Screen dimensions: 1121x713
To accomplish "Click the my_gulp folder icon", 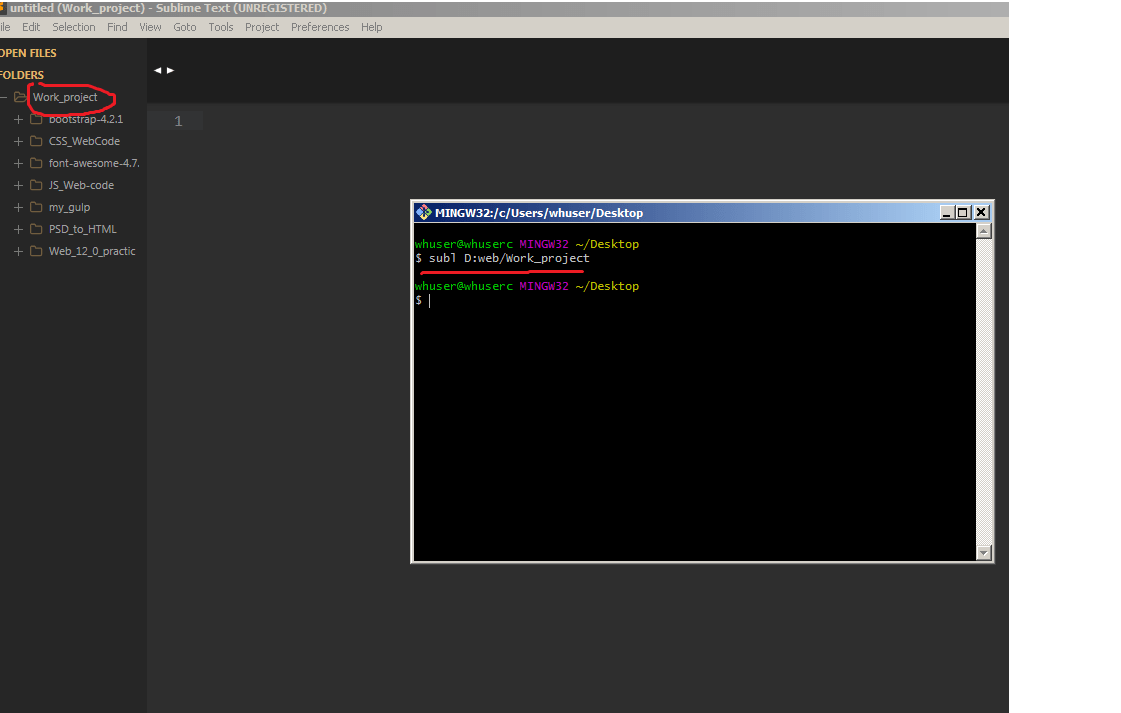I will coord(36,207).
